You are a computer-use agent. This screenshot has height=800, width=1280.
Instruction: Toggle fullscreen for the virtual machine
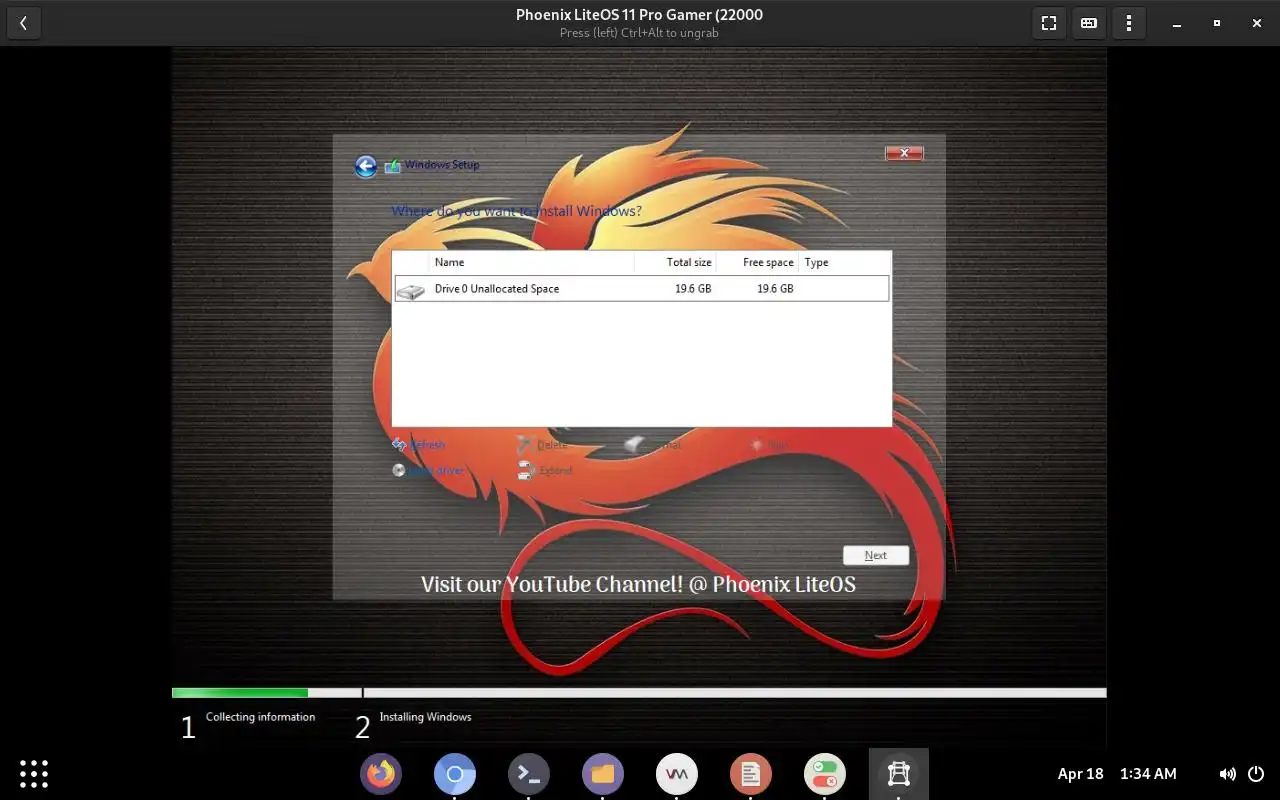point(1049,23)
